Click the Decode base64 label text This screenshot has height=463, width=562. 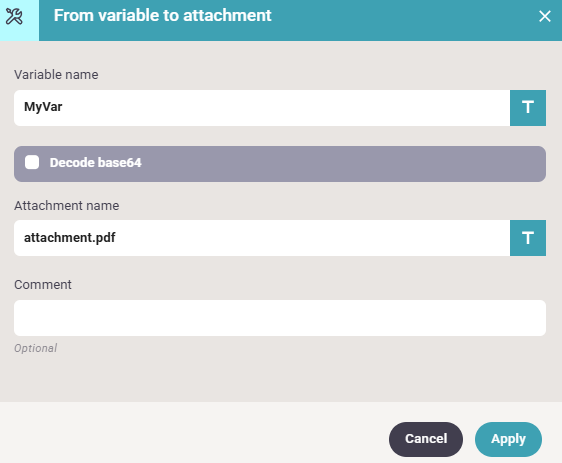(95, 163)
